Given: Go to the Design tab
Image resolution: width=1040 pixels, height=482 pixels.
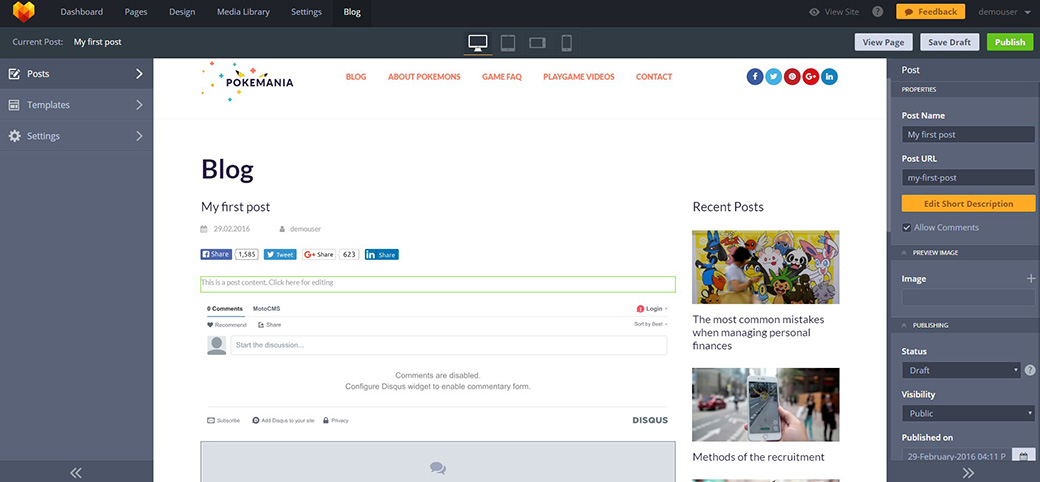Looking at the screenshot, I should pyautogui.click(x=182, y=12).
